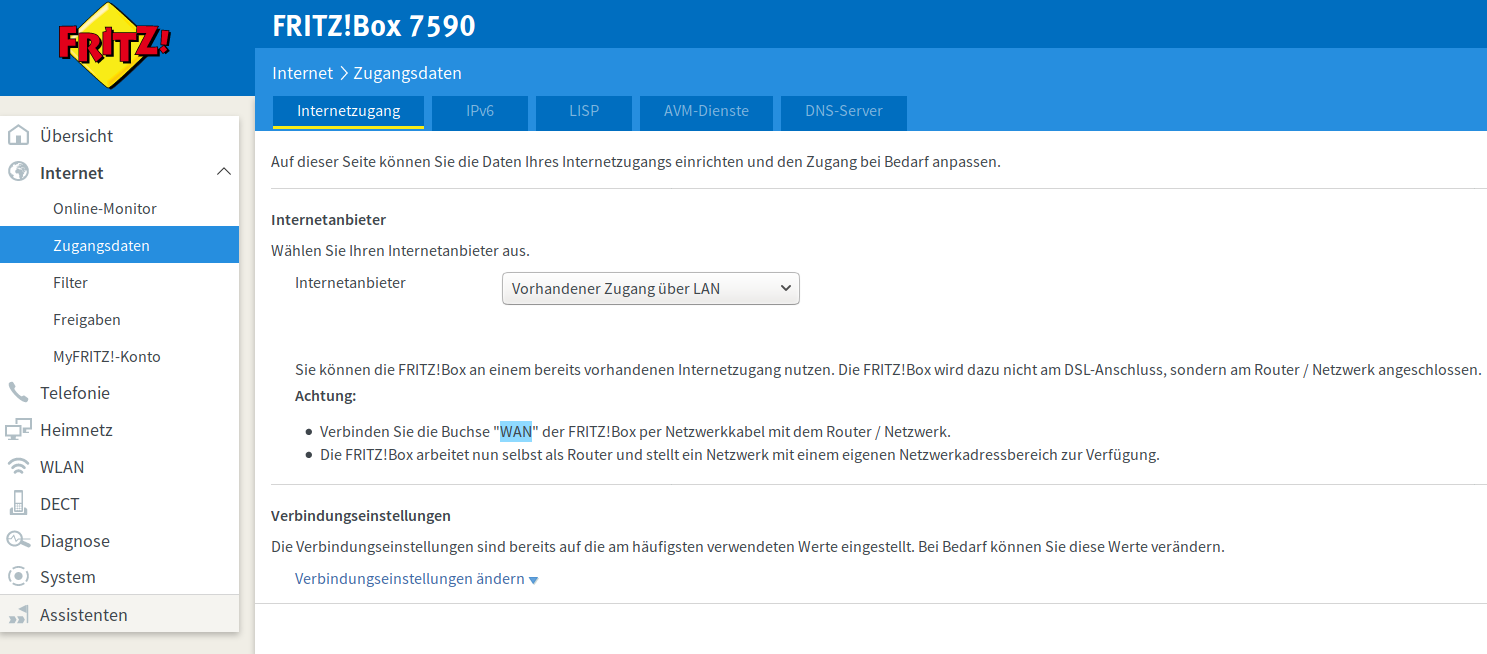
Task: Click the System gear icon
Action: (x=18, y=577)
